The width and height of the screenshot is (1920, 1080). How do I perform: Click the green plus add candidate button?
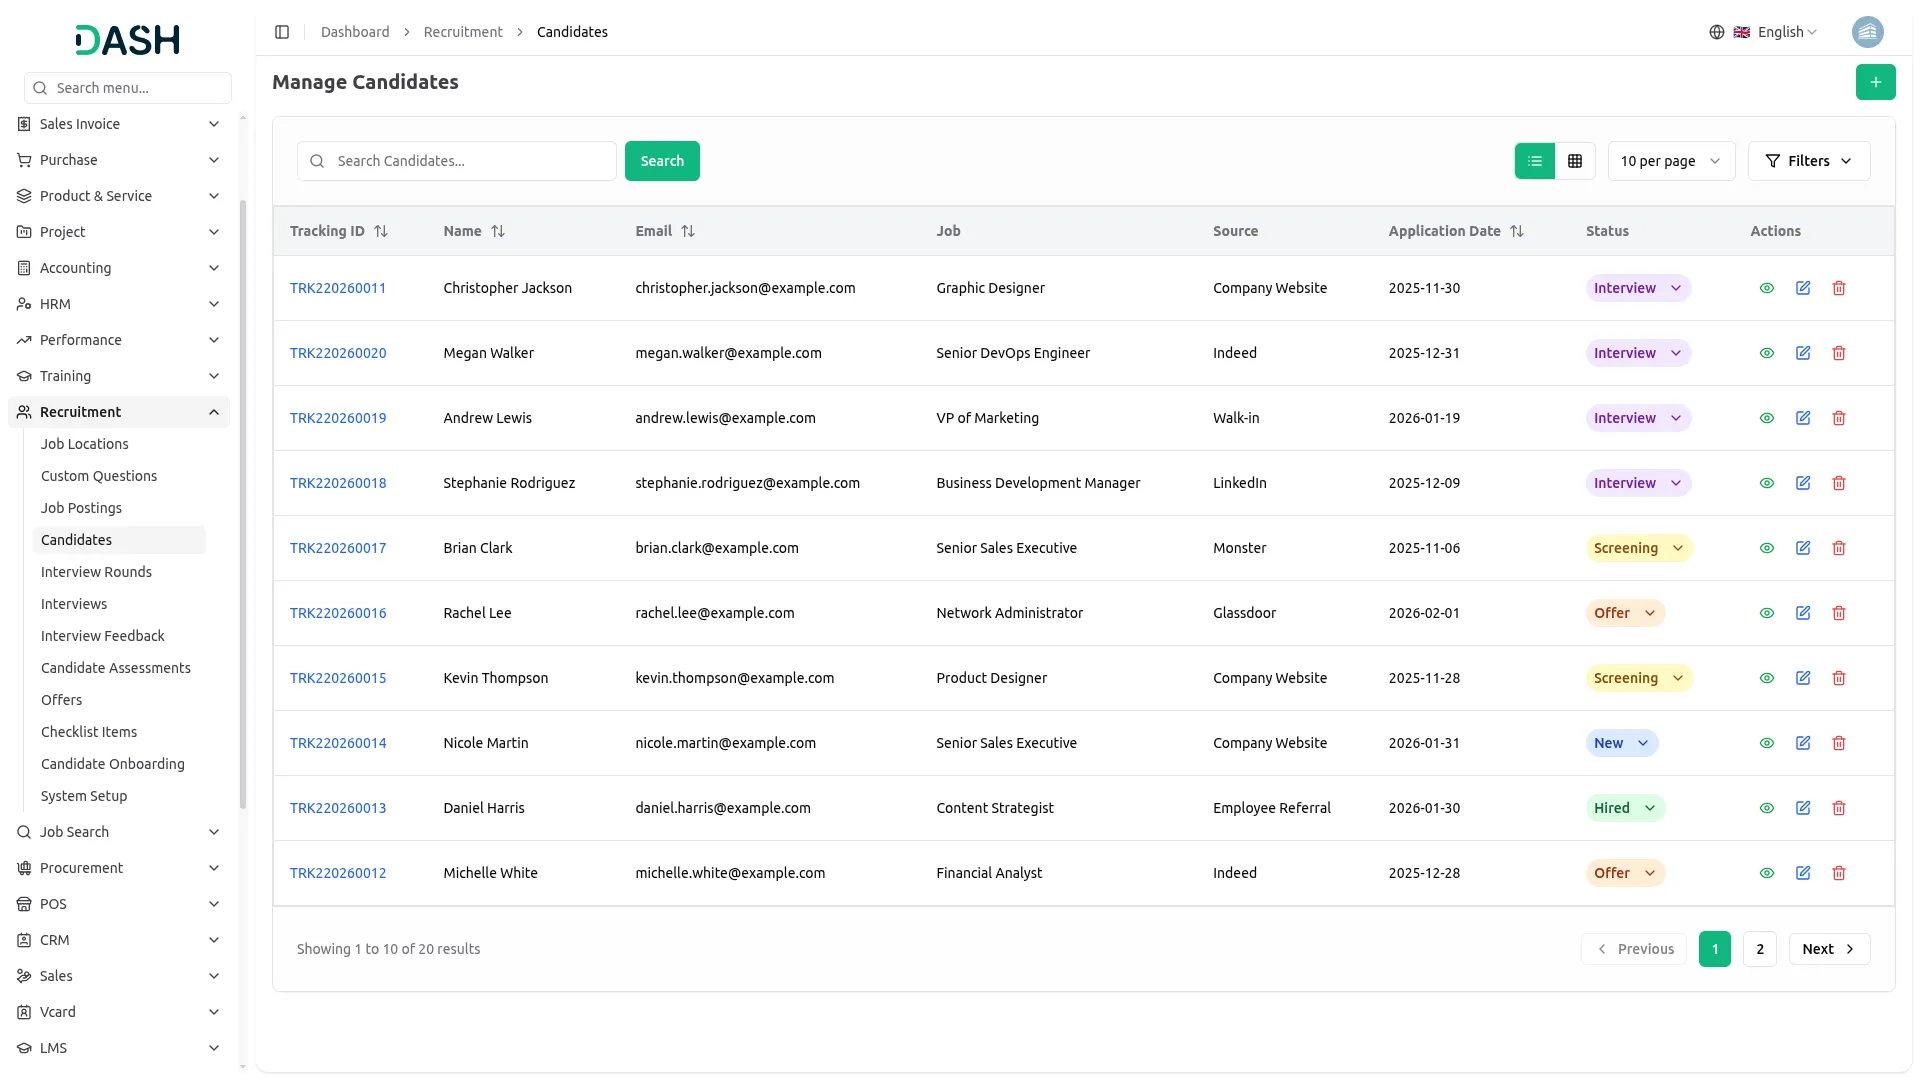[x=1875, y=82]
